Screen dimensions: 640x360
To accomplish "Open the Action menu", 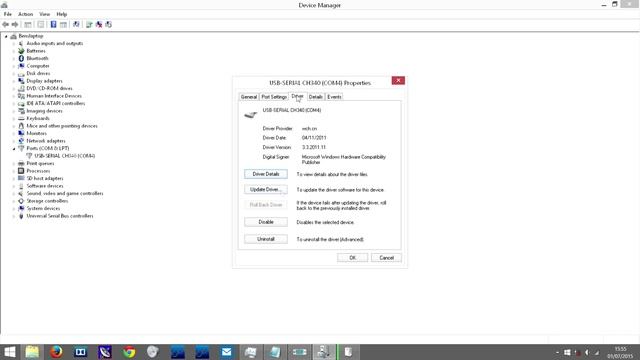I will click(x=25, y=14).
